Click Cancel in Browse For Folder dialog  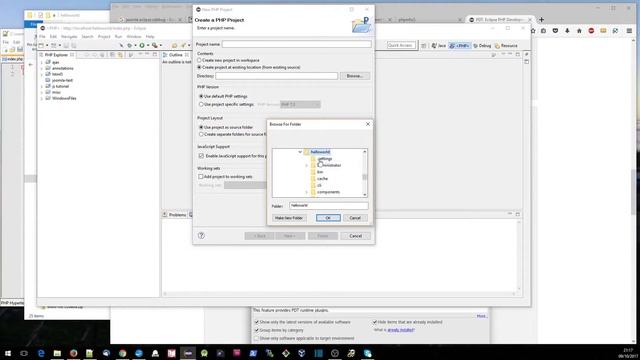355,218
